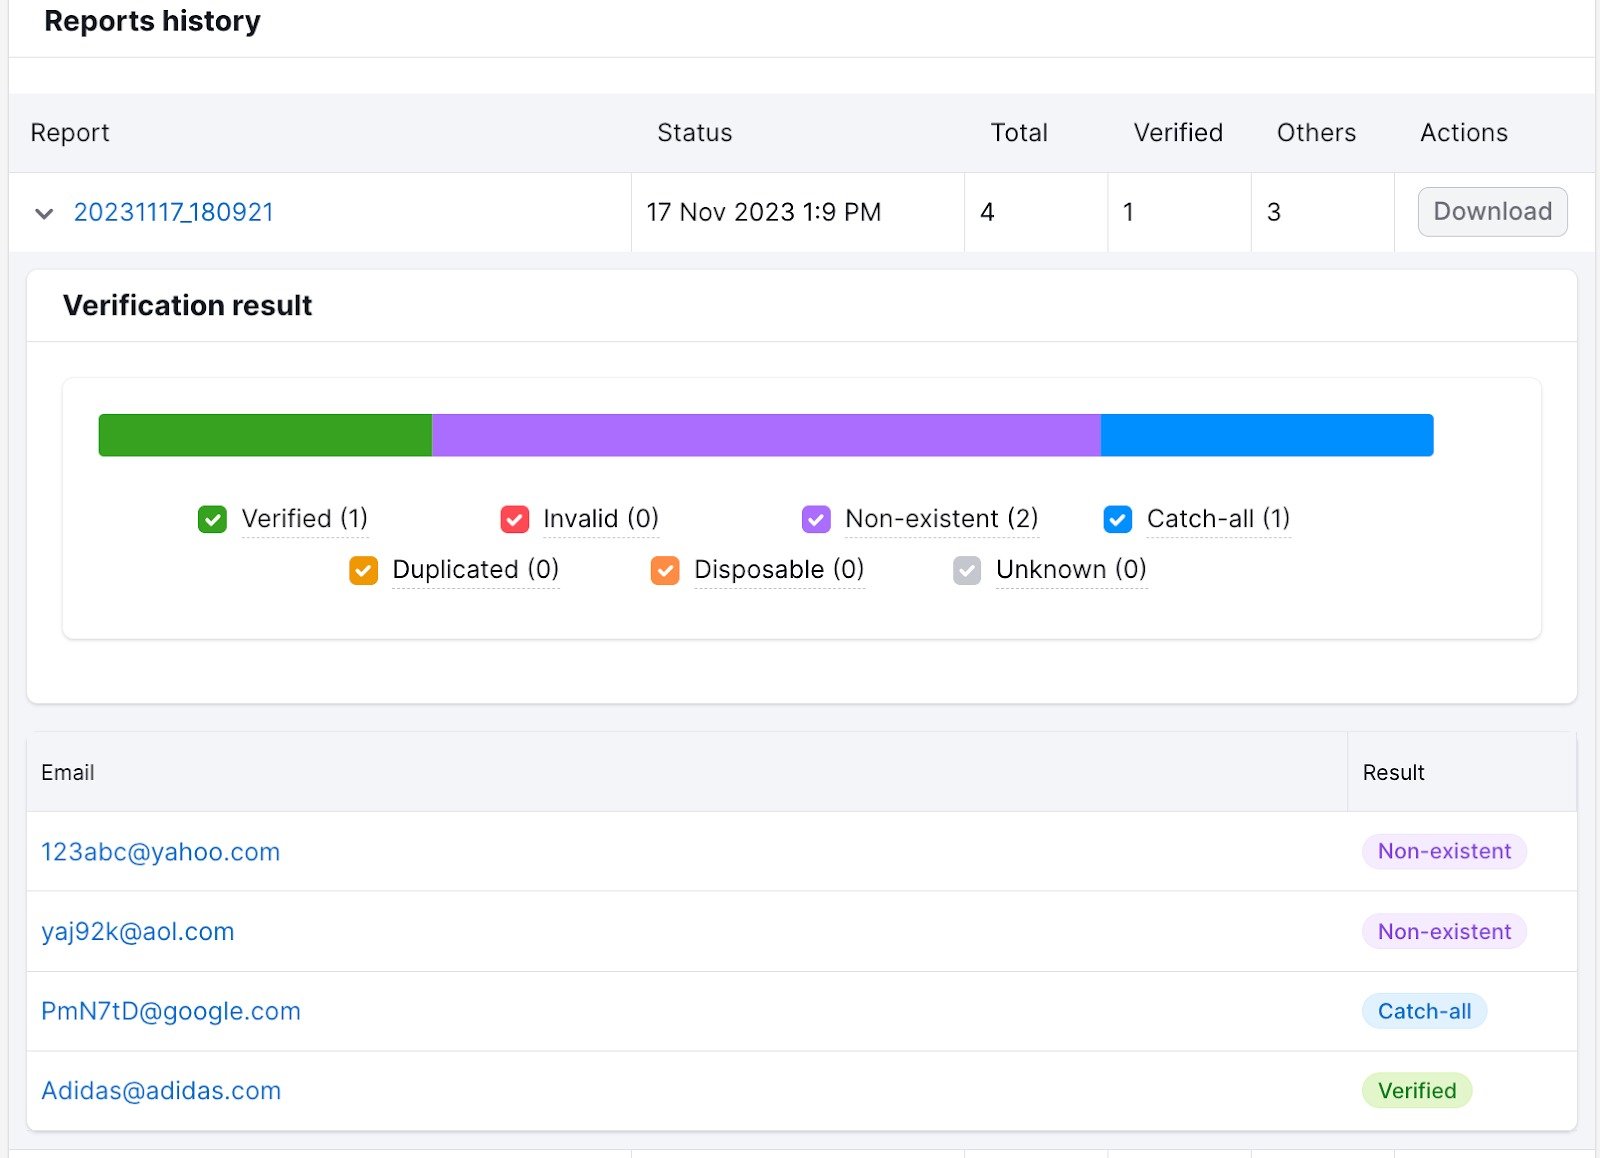
Task: Click the green segment of the results bar
Action: click(x=264, y=434)
